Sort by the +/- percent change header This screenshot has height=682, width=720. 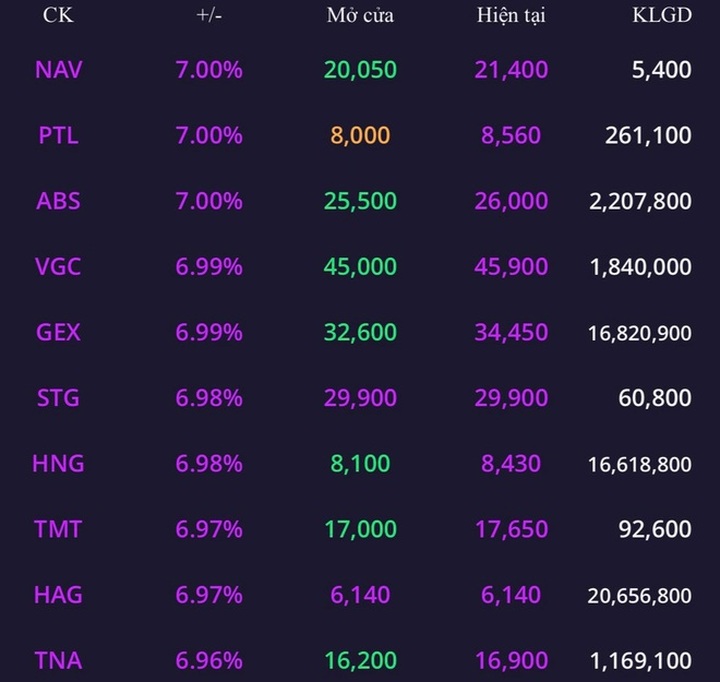tap(209, 16)
